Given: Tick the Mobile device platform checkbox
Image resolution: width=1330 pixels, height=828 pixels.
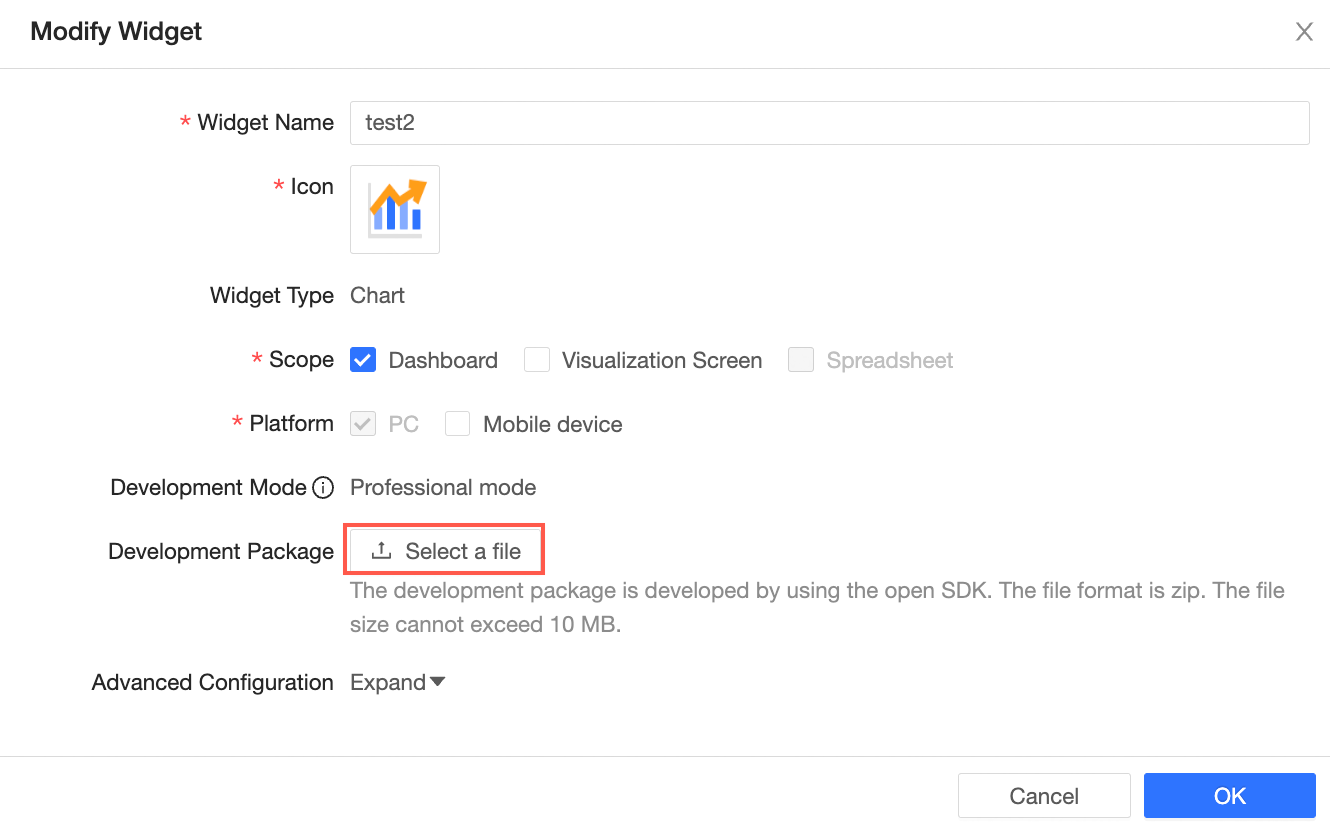Looking at the screenshot, I should [x=457, y=424].
